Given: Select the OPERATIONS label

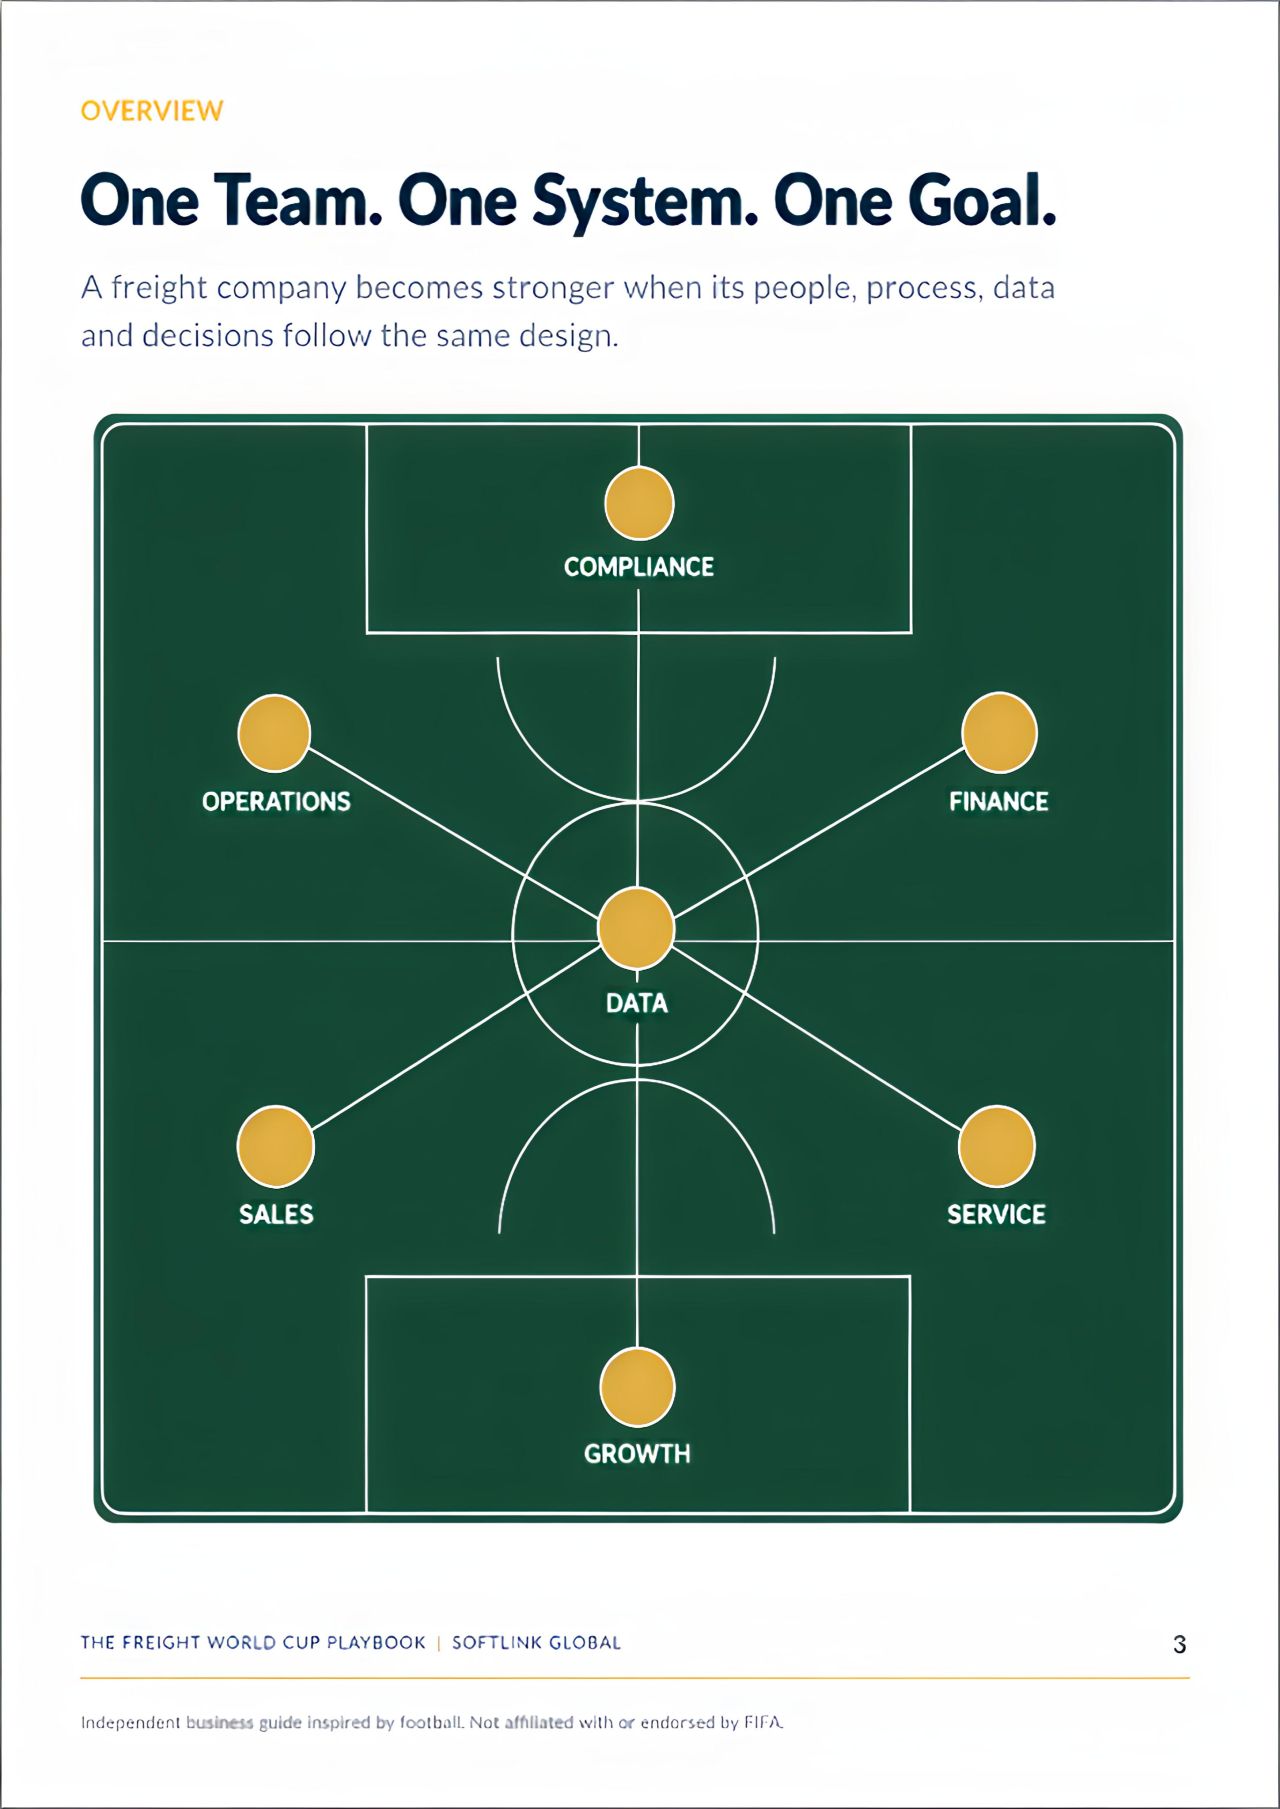Looking at the screenshot, I should pos(276,802).
